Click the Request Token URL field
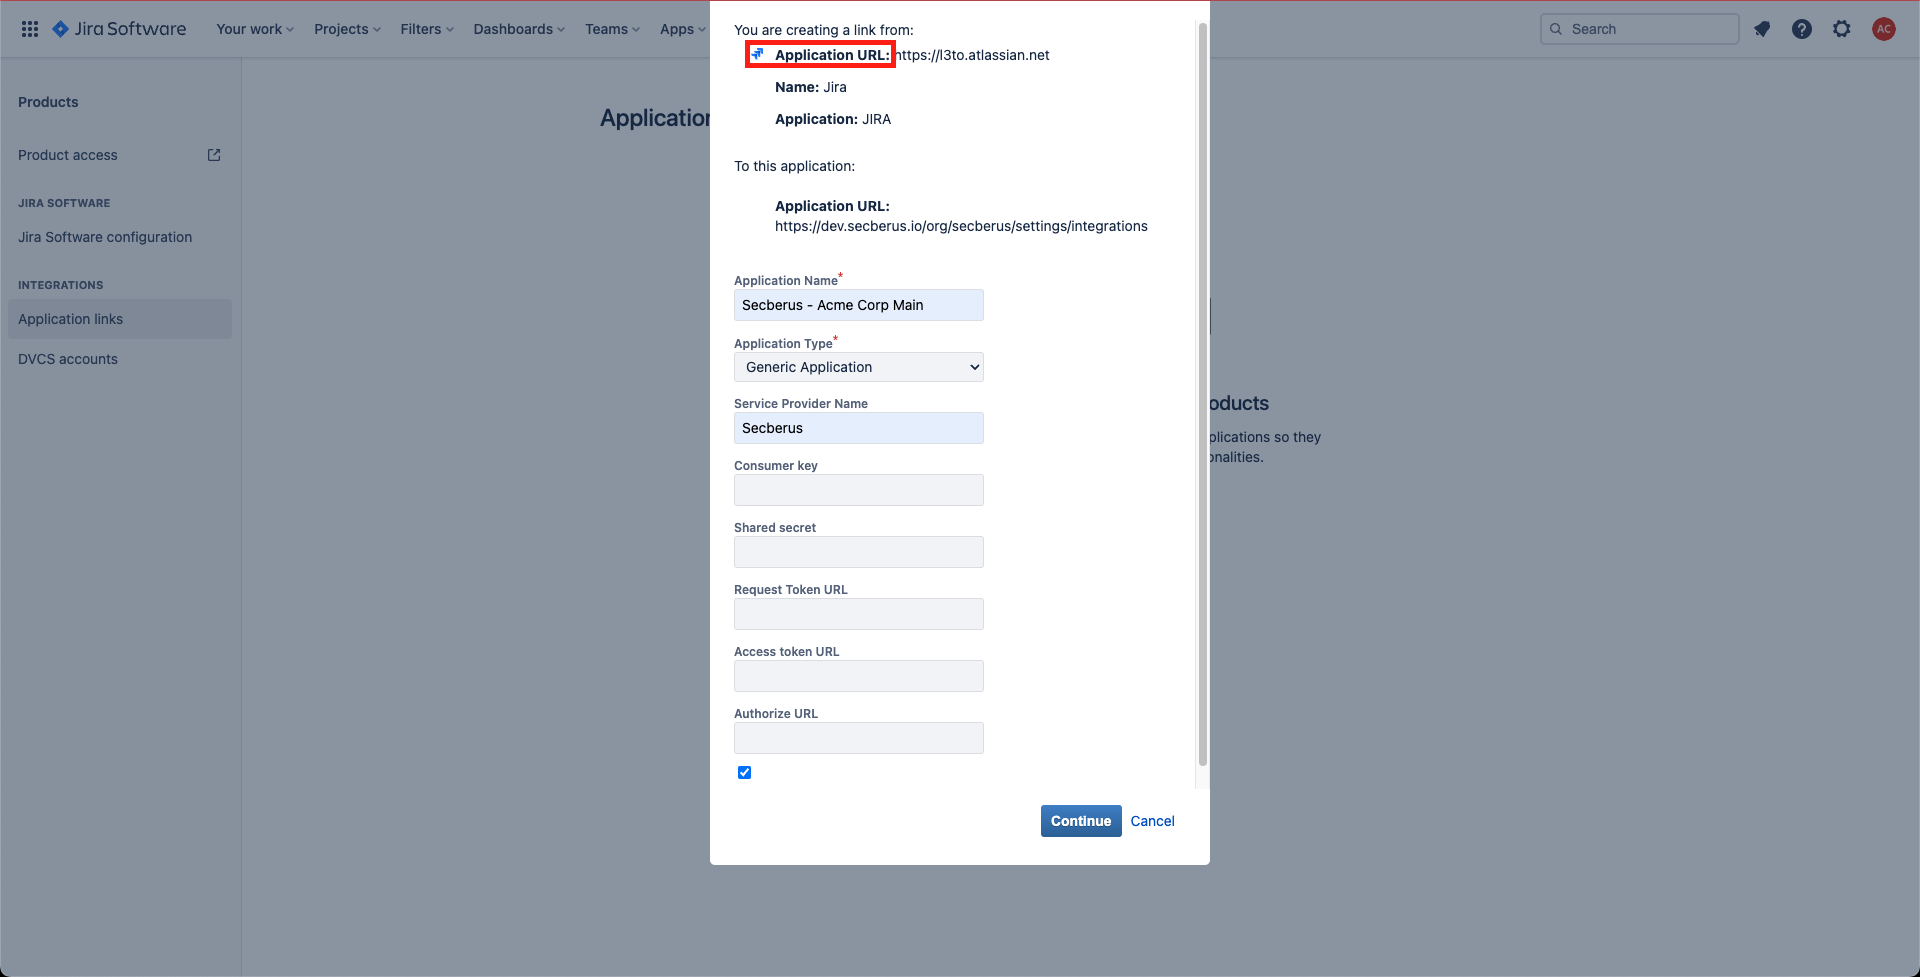Viewport: 1920px width, 977px height. (x=859, y=614)
